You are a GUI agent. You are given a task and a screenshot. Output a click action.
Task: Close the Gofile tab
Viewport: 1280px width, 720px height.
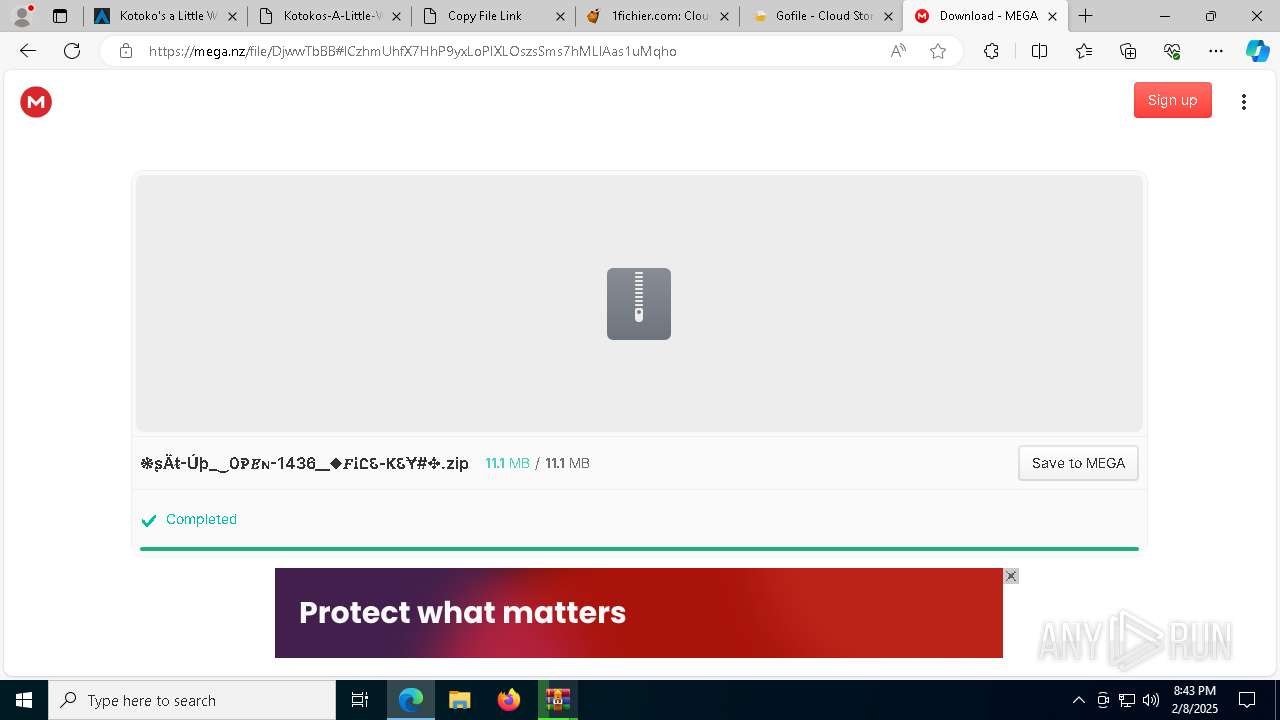pyautogui.click(x=888, y=16)
